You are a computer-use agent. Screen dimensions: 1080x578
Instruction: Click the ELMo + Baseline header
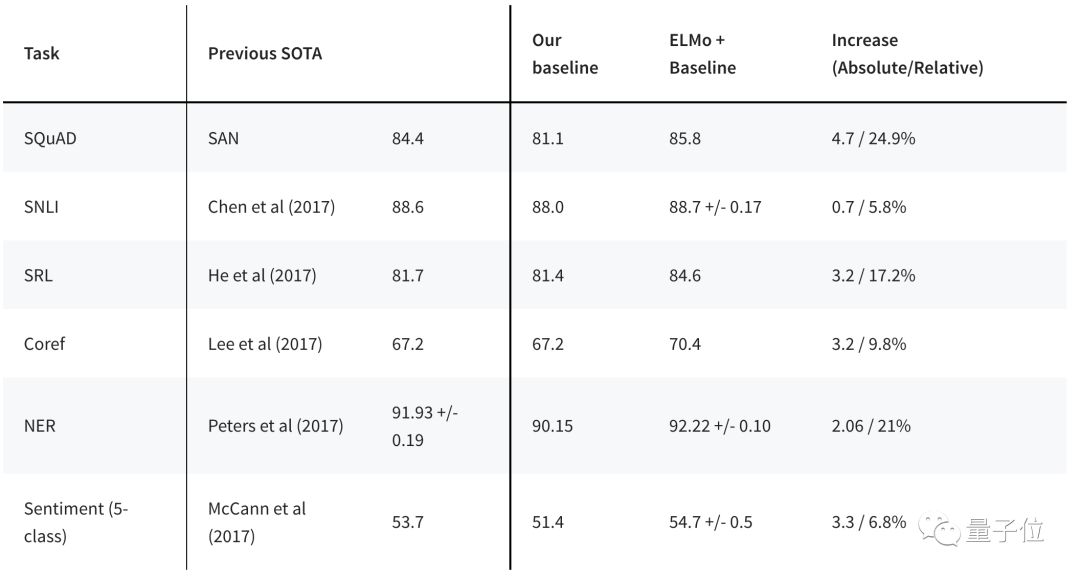click(x=702, y=54)
